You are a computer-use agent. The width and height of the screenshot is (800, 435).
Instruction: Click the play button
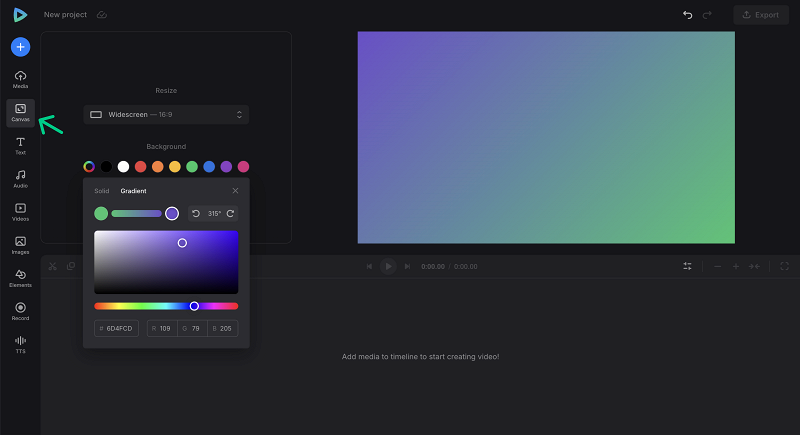tap(388, 266)
